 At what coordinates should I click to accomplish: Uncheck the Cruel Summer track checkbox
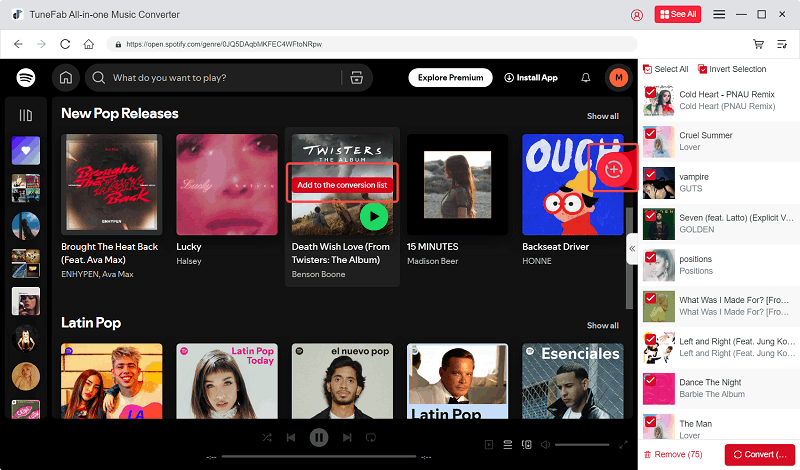(650, 132)
